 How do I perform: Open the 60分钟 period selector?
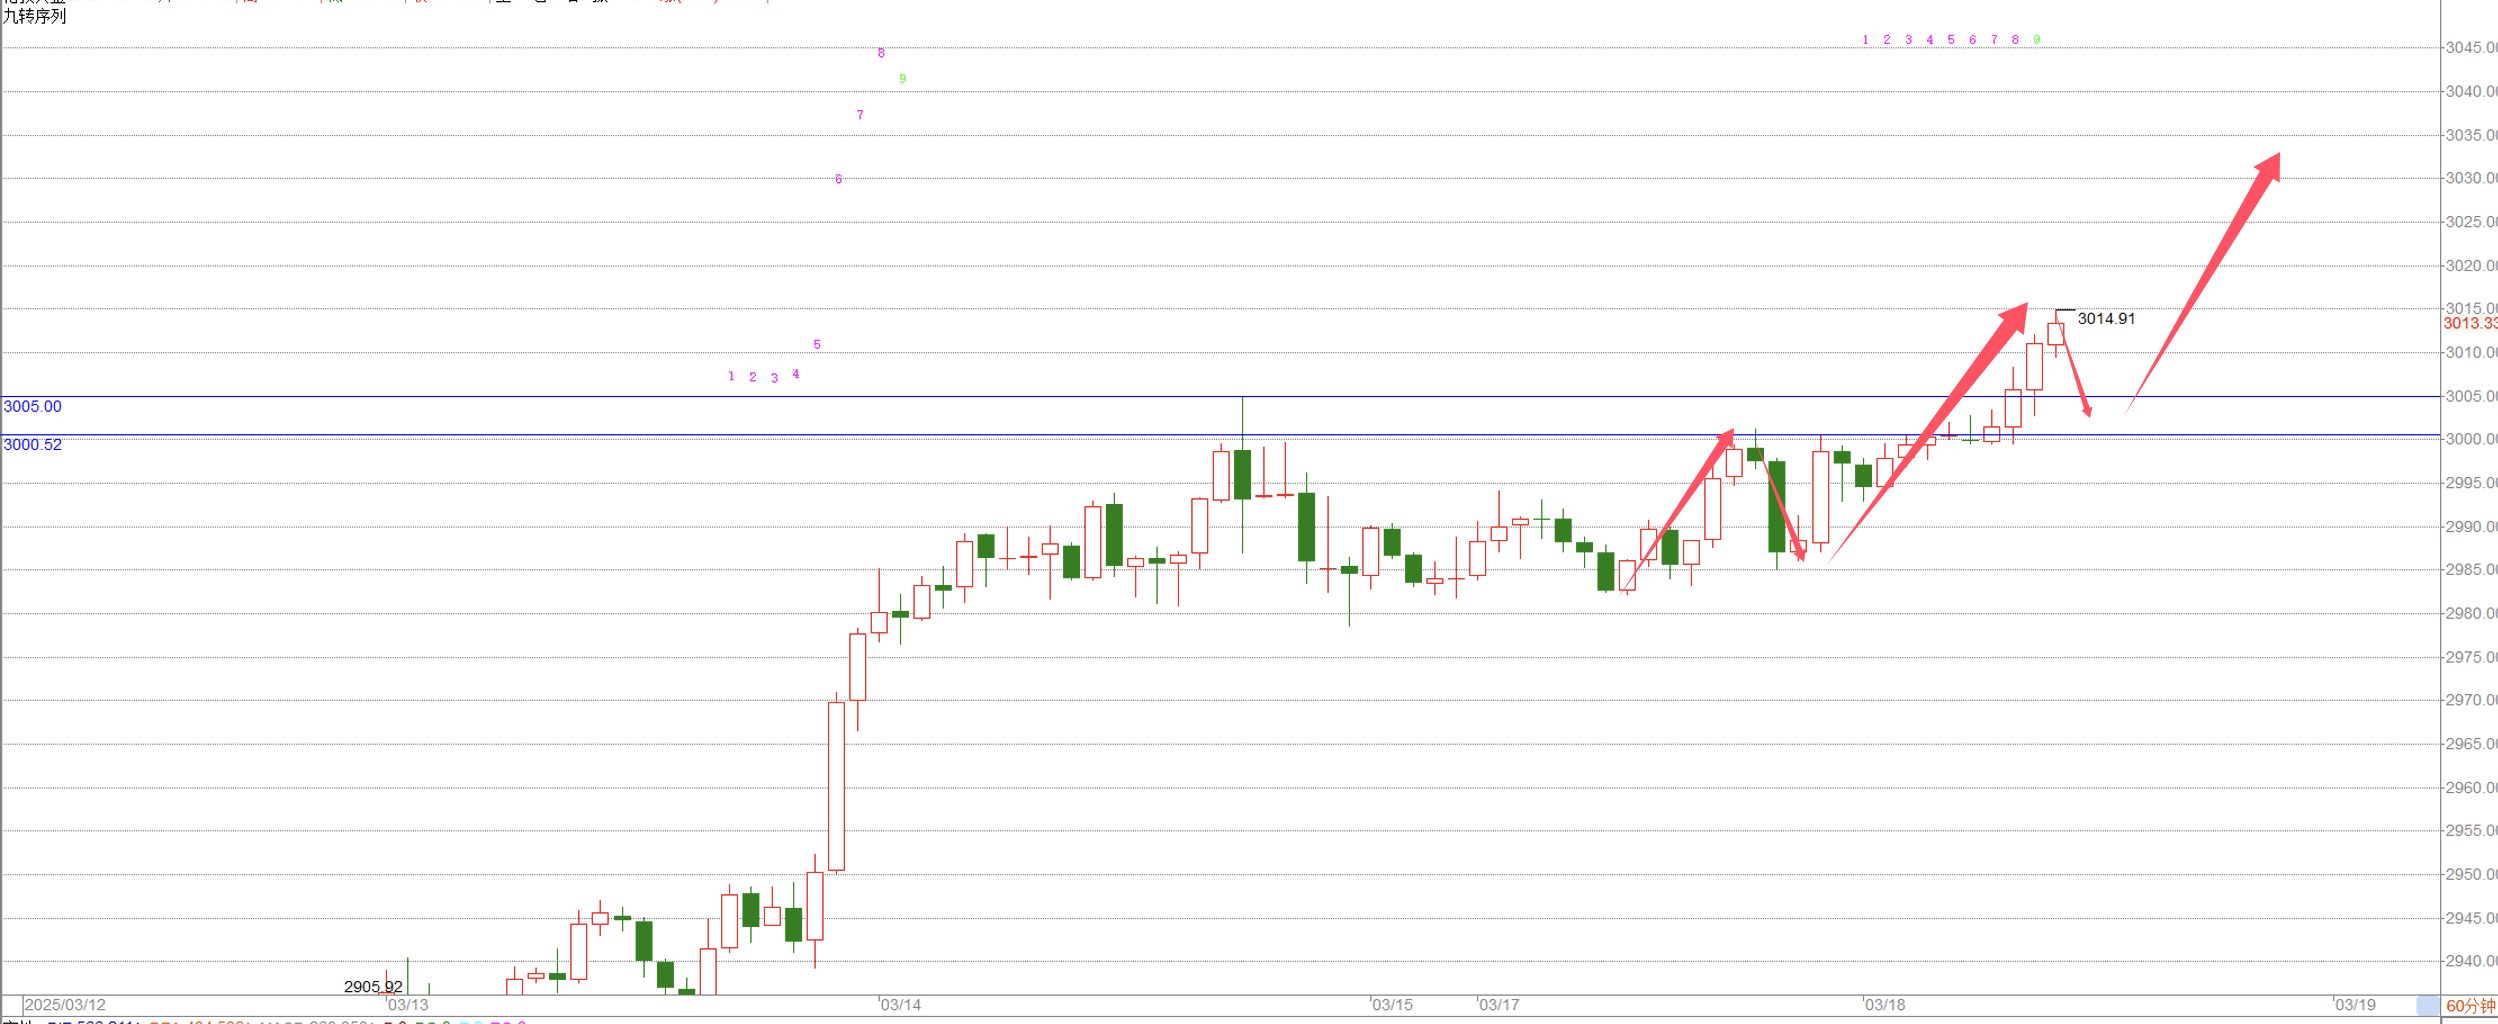[2470, 1005]
